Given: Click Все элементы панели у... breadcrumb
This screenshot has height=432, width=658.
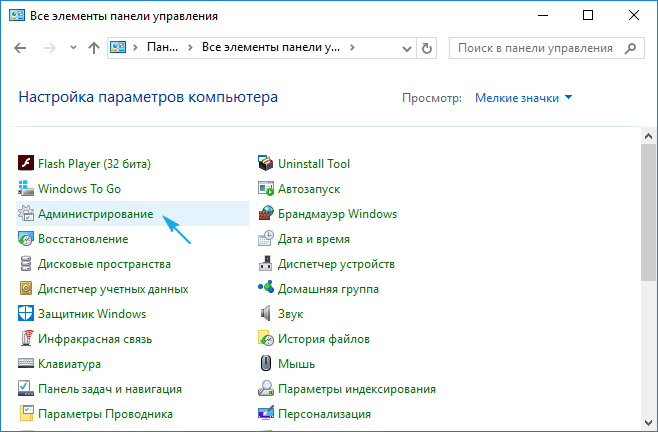Looking at the screenshot, I should pos(271,47).
